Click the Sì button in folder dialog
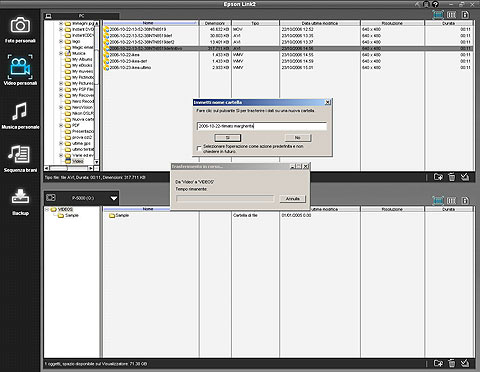 [x=228, y=138]
